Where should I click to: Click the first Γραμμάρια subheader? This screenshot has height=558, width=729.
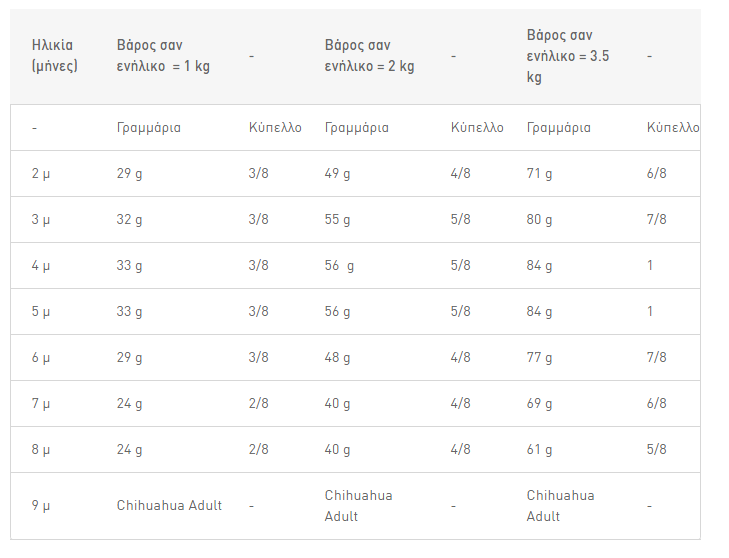point(149,128)
